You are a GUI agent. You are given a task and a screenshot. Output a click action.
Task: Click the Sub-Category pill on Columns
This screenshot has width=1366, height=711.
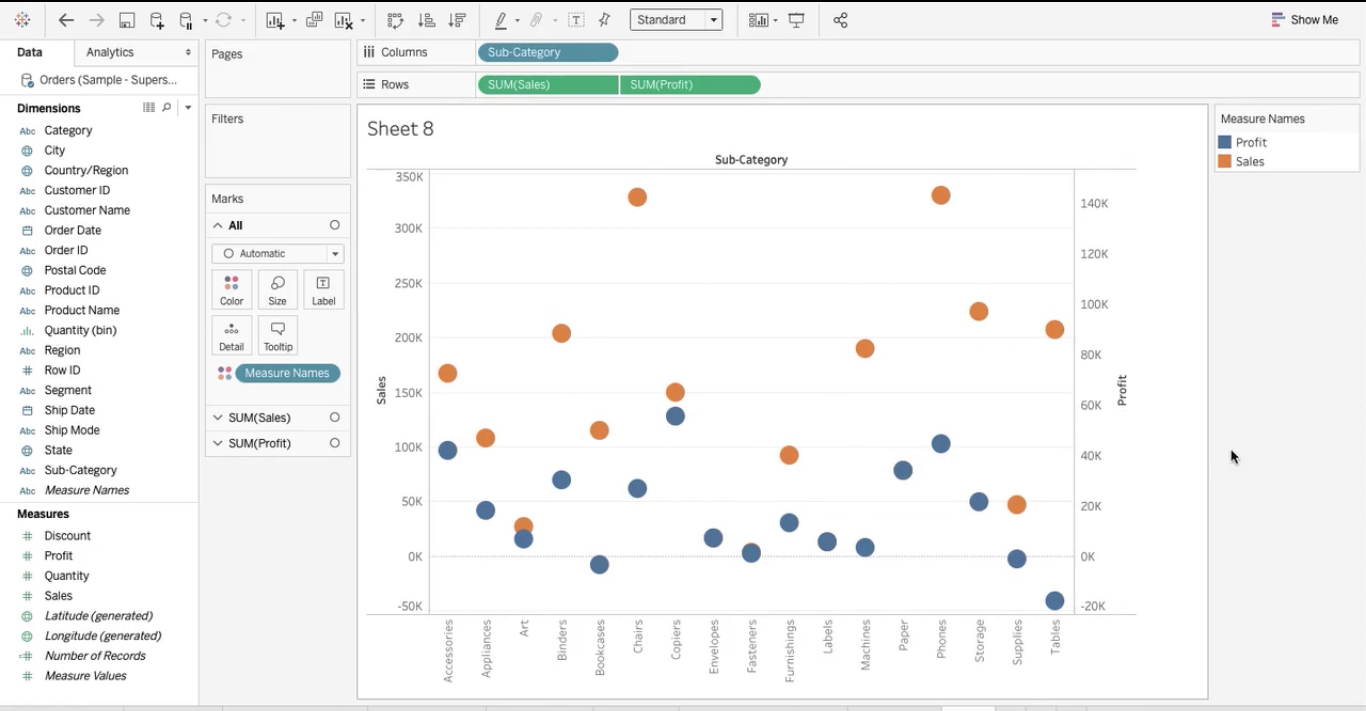tap(548, 53)
